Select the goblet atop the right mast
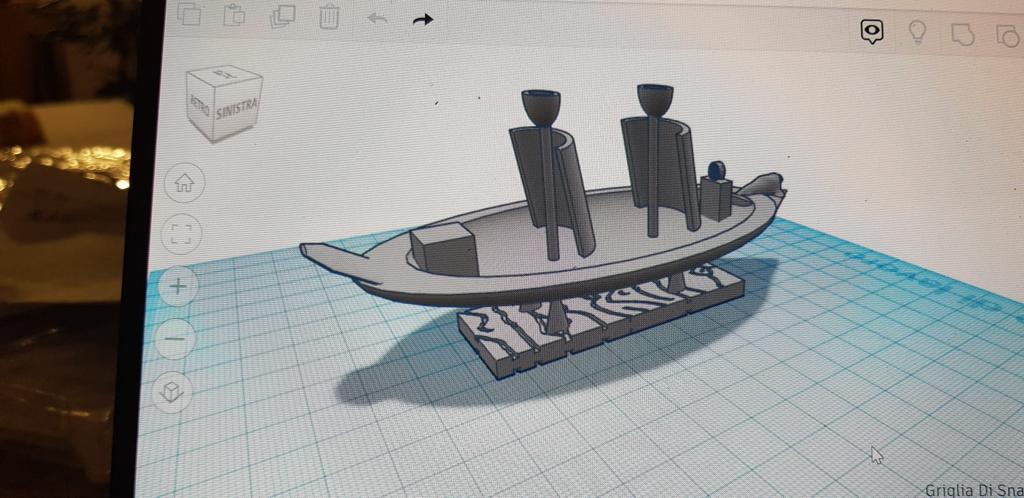The width and height of the screenshot is (1024, 498). (655, 101)
